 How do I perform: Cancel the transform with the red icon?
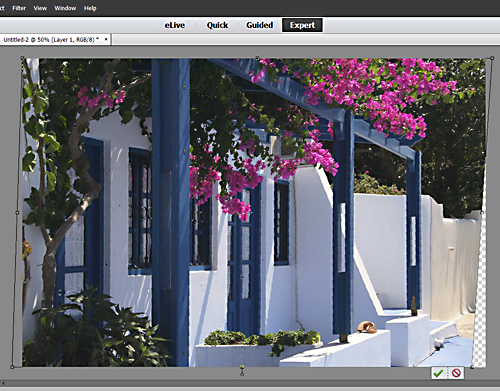pos(456,373)
